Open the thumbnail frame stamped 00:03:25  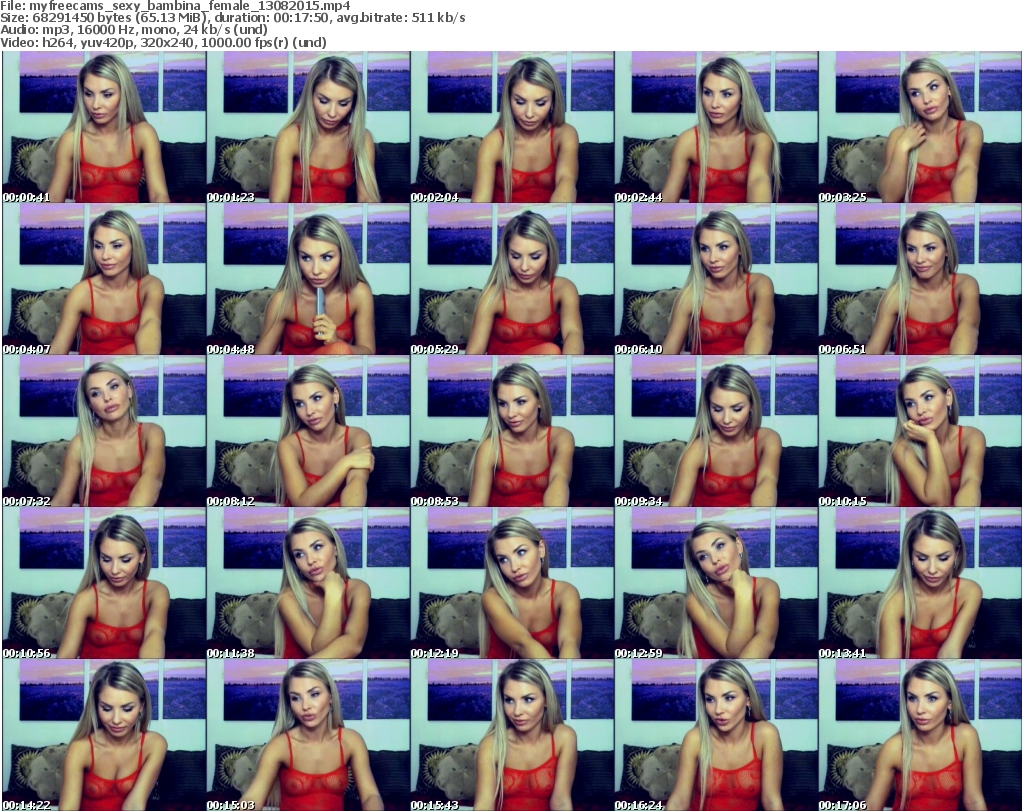920,127
